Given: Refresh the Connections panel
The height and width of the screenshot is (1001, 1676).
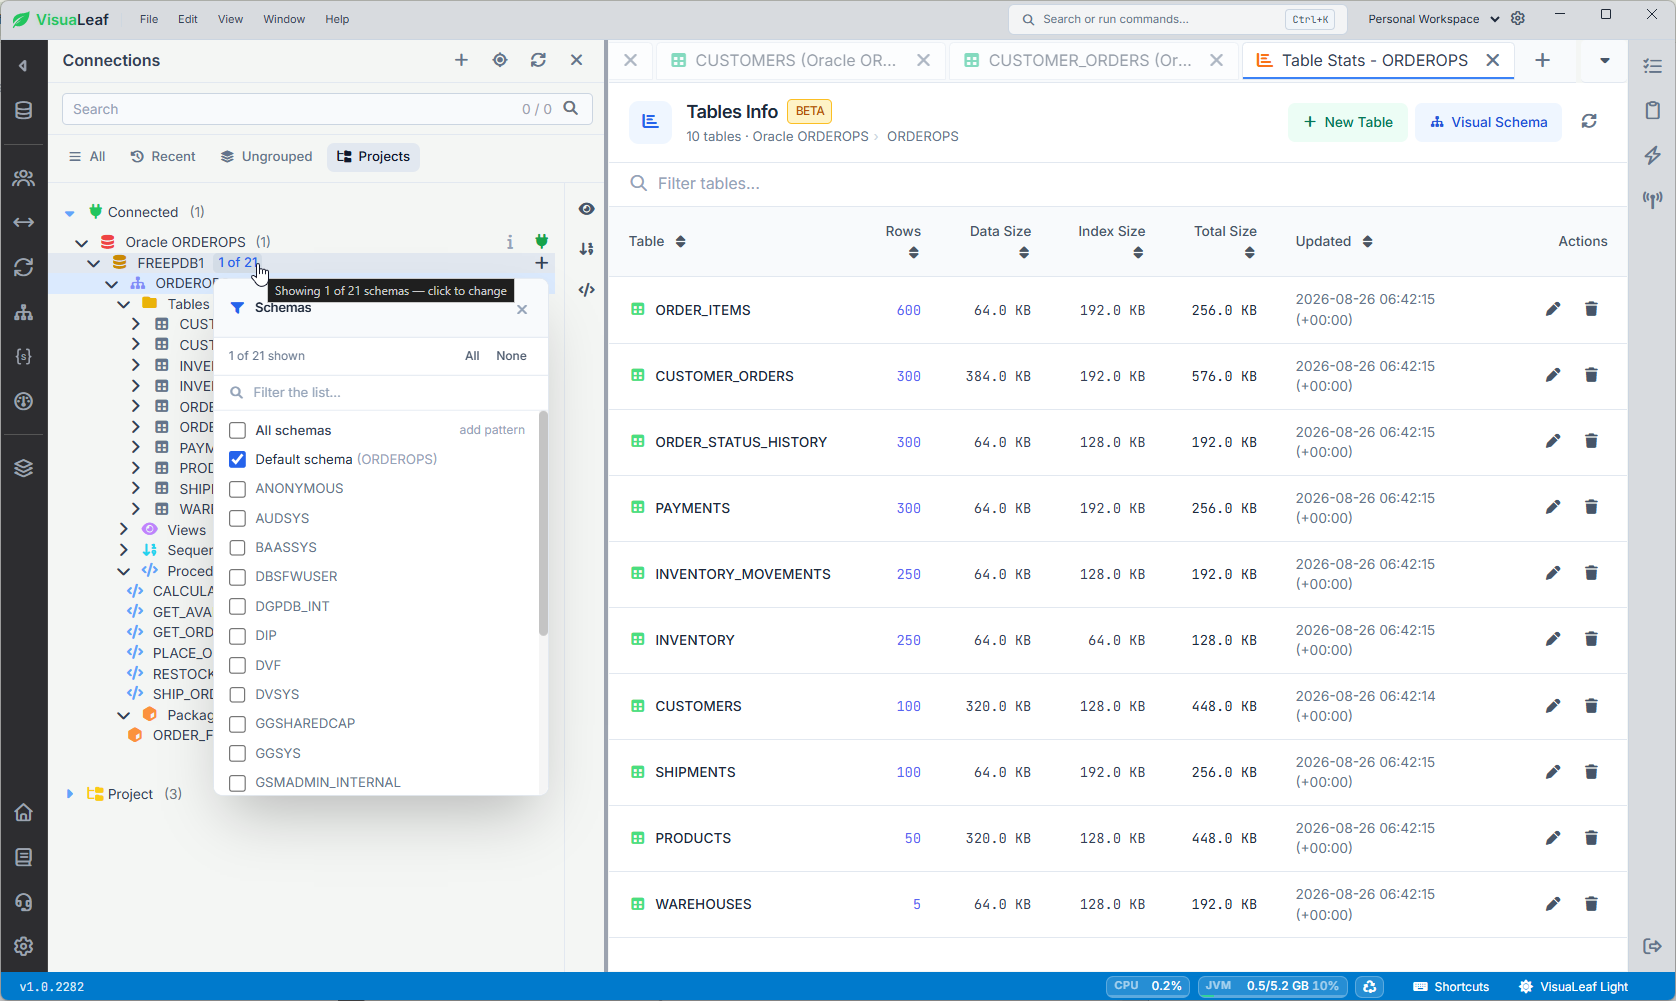Looking at the screenshot, I should point(538,60).
